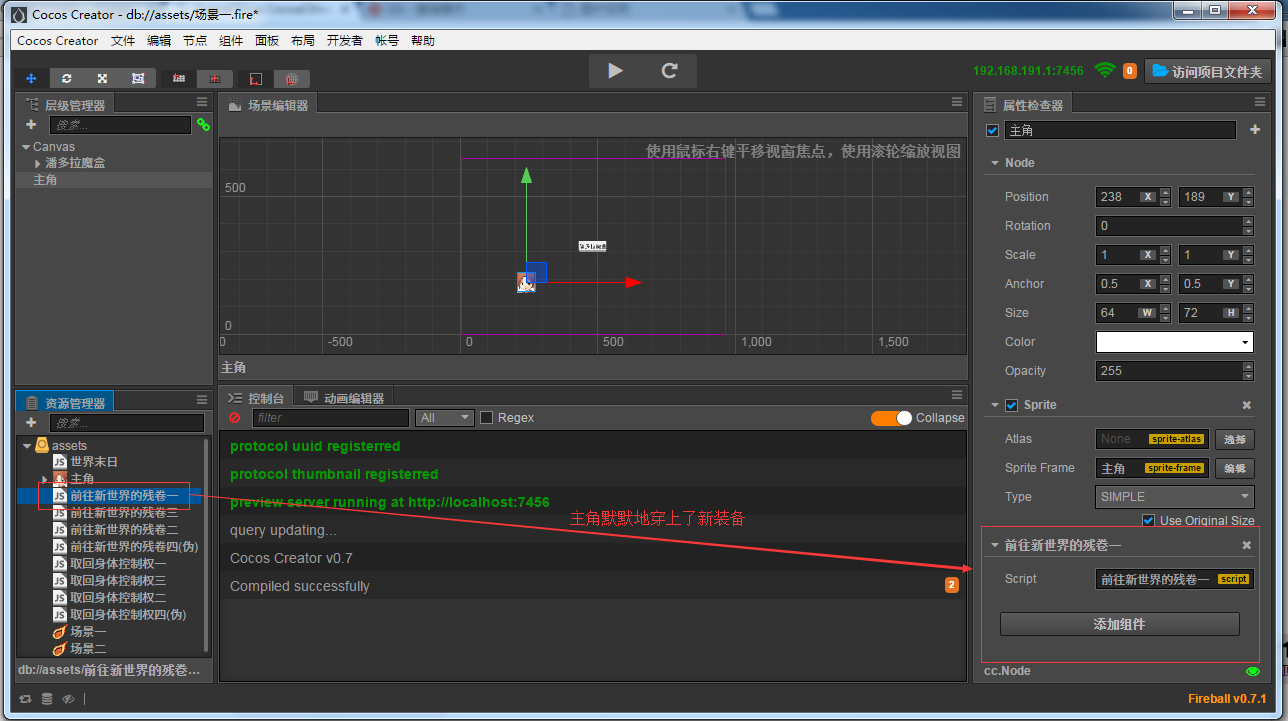
Task: Switch to the 动画编辑器 tab
Action: click(344, 398)
